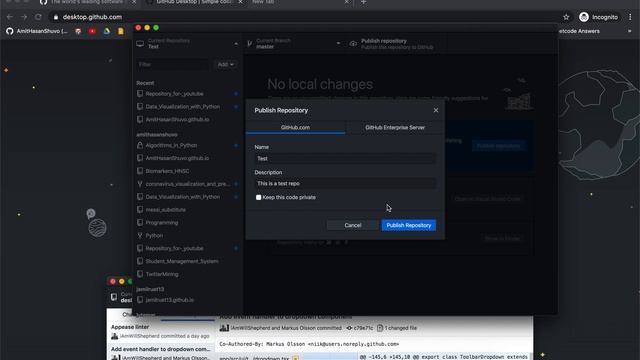Select Add event handler to dropdown commit
Viewport: 640px width, 360px height.
(160, 353)
